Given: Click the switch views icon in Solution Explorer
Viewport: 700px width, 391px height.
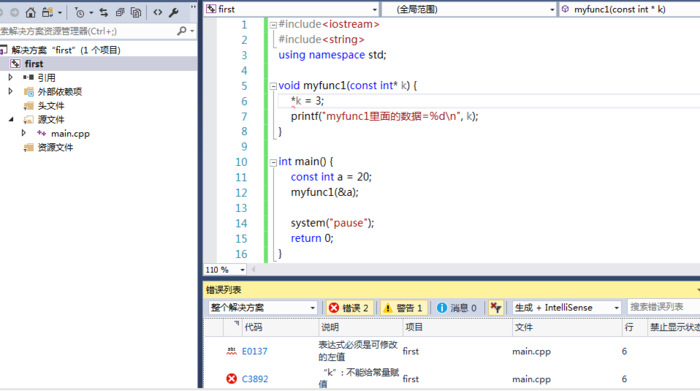Looking at the screenshot, I should pyautogui.click(x=47, y=12).
